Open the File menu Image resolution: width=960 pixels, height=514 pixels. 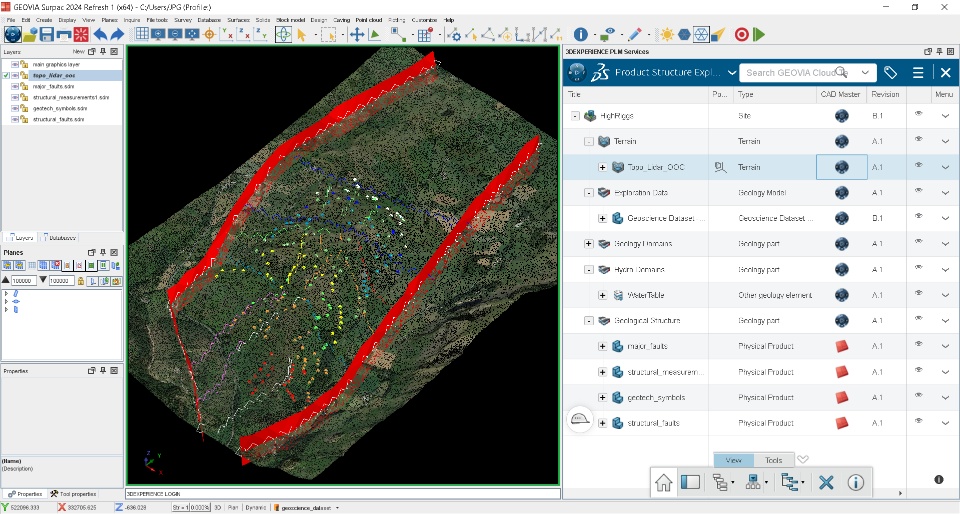click(11, 20)
